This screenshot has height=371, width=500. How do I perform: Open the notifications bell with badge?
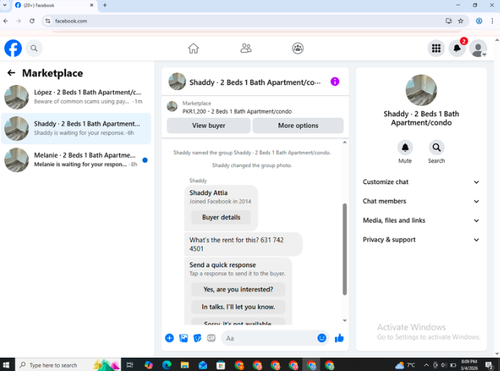tap(457, 48)
